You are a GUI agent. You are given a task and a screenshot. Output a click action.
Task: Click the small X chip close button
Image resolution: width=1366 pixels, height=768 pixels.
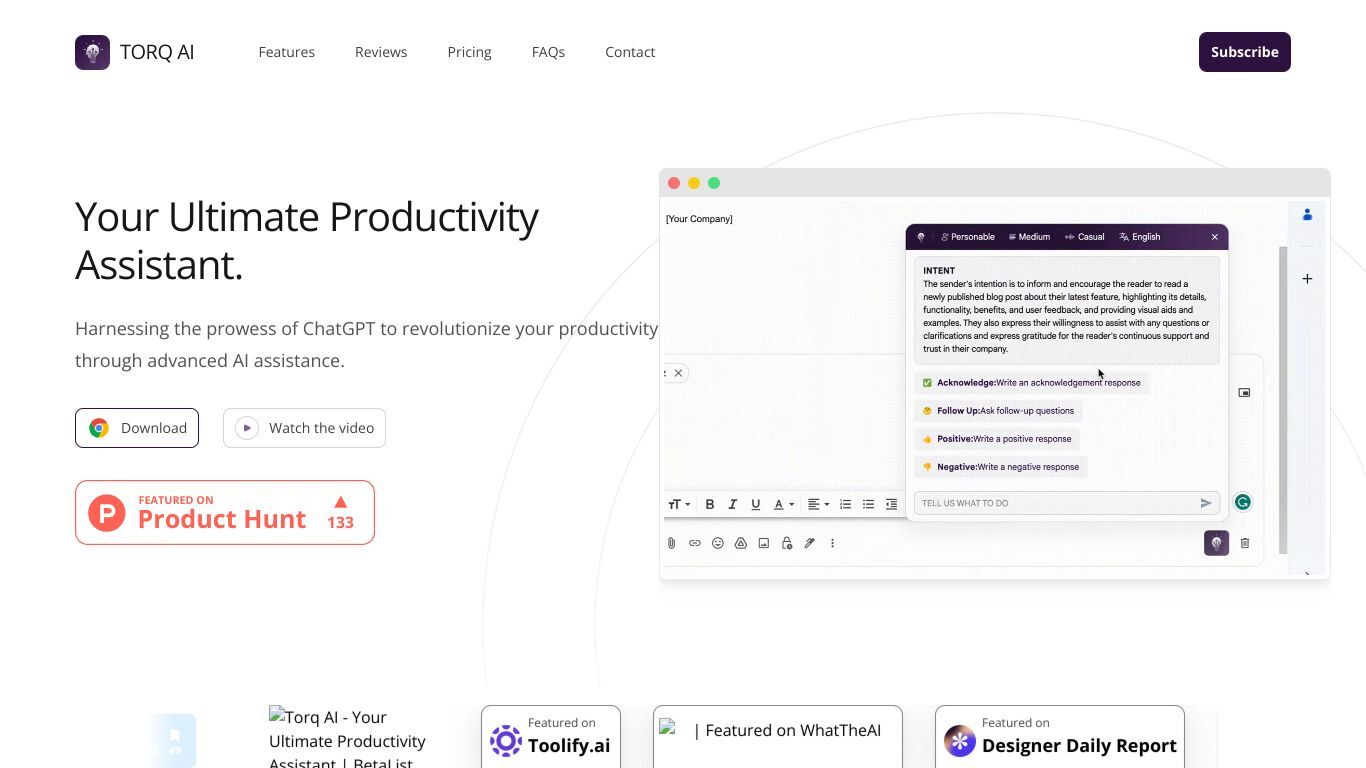[x=678, y=373]
